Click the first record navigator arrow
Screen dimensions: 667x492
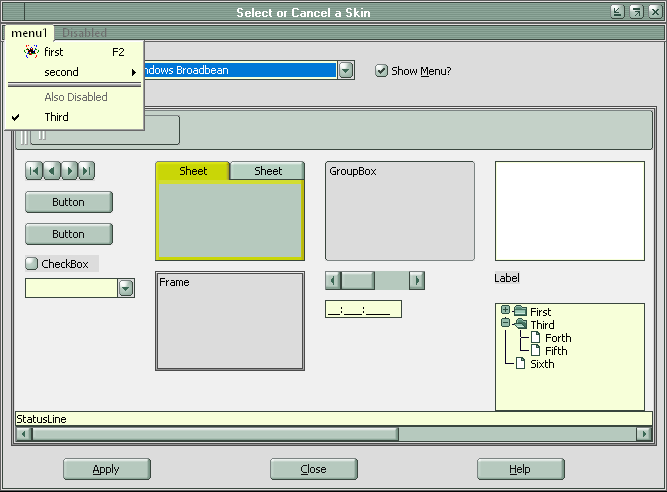click(x=34, y=171)
